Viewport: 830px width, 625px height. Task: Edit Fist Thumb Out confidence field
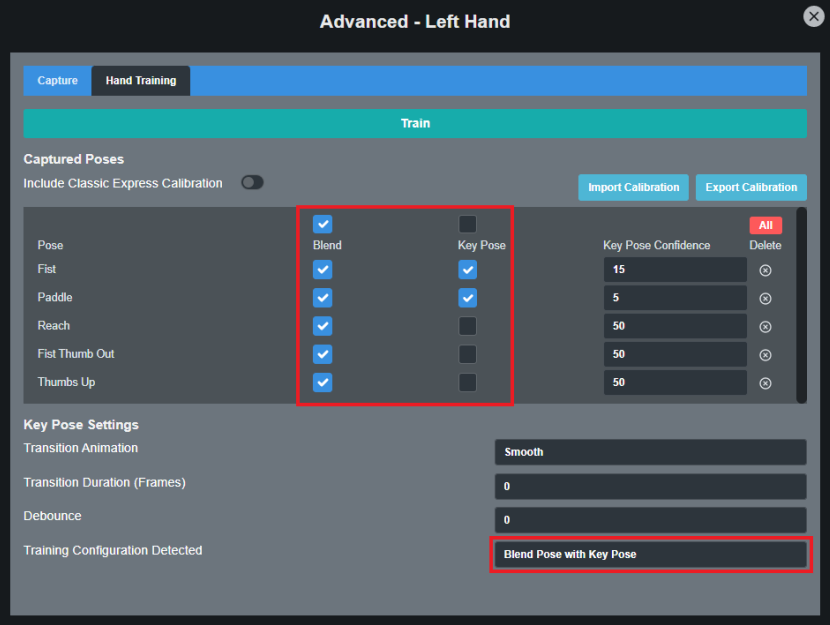[675, 354]
